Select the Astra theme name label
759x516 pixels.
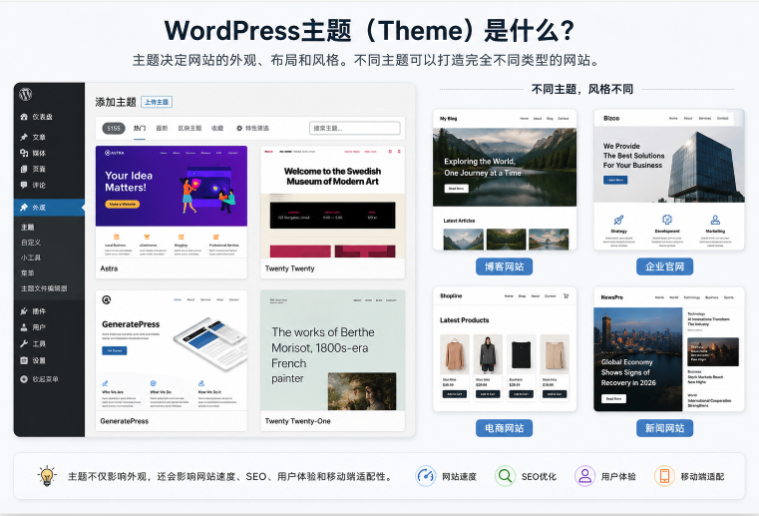[109, 269]
